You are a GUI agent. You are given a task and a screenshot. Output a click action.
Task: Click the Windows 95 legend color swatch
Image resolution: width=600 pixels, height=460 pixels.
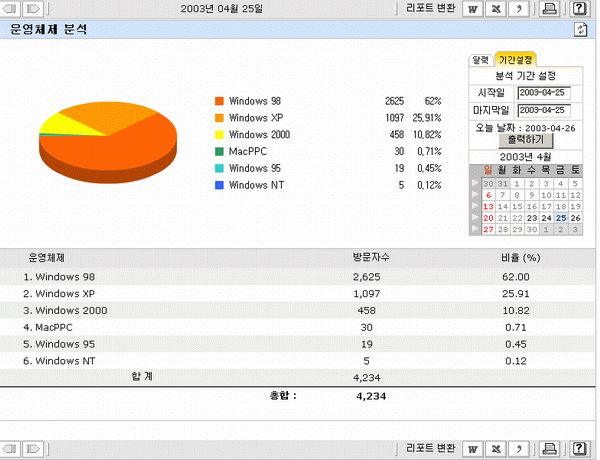[219, 168]
